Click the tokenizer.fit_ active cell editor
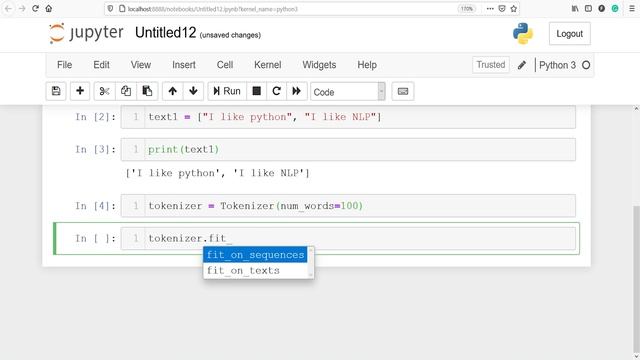The width and height of the screenshot is (640, 360). pos(348,238)
